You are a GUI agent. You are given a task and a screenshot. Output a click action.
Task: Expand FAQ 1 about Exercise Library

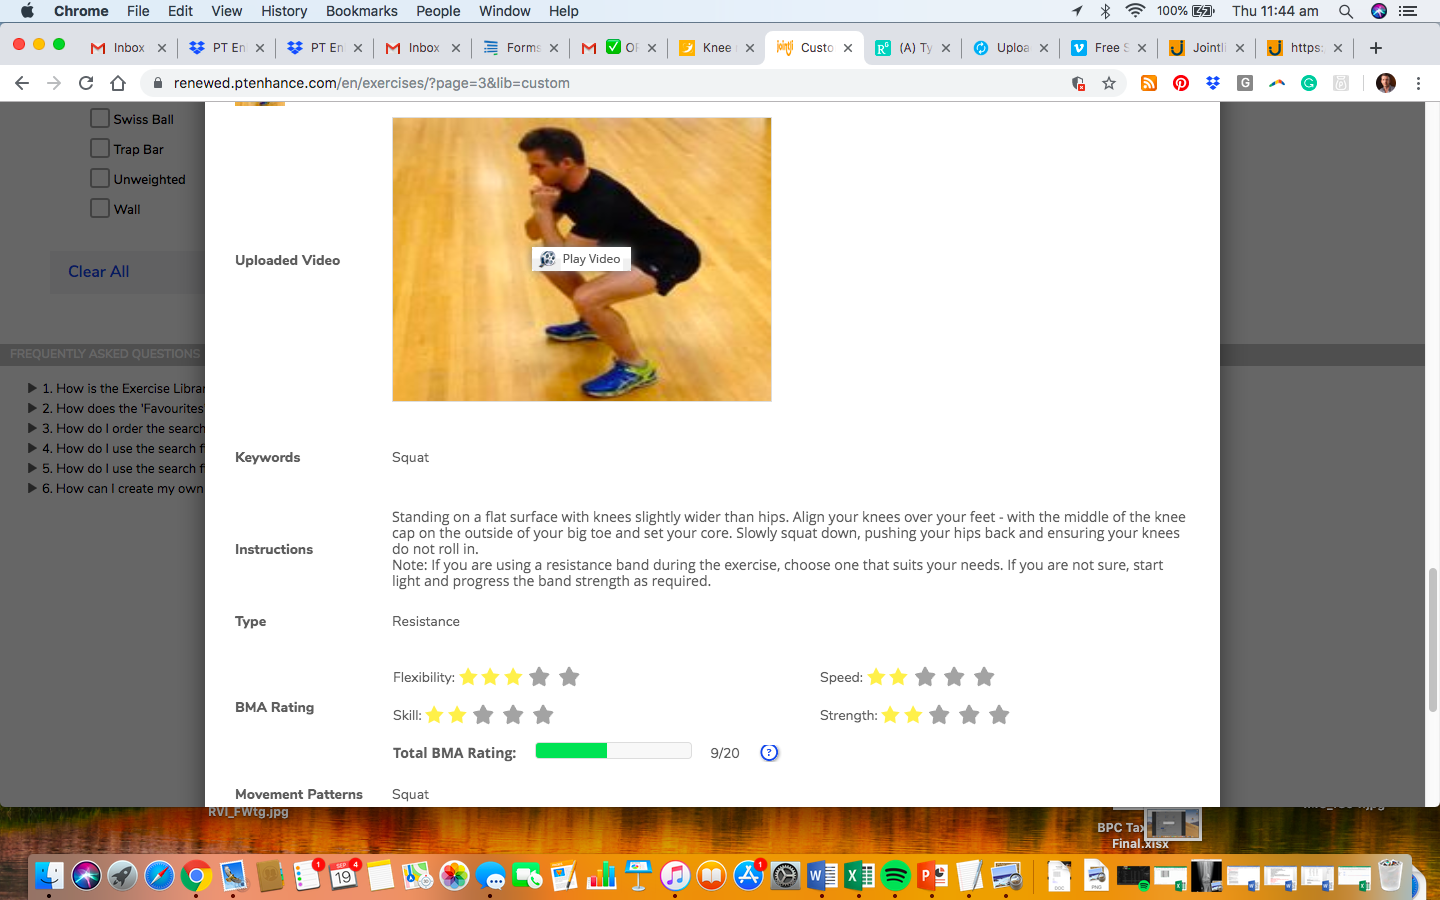(x=116, y=388)
